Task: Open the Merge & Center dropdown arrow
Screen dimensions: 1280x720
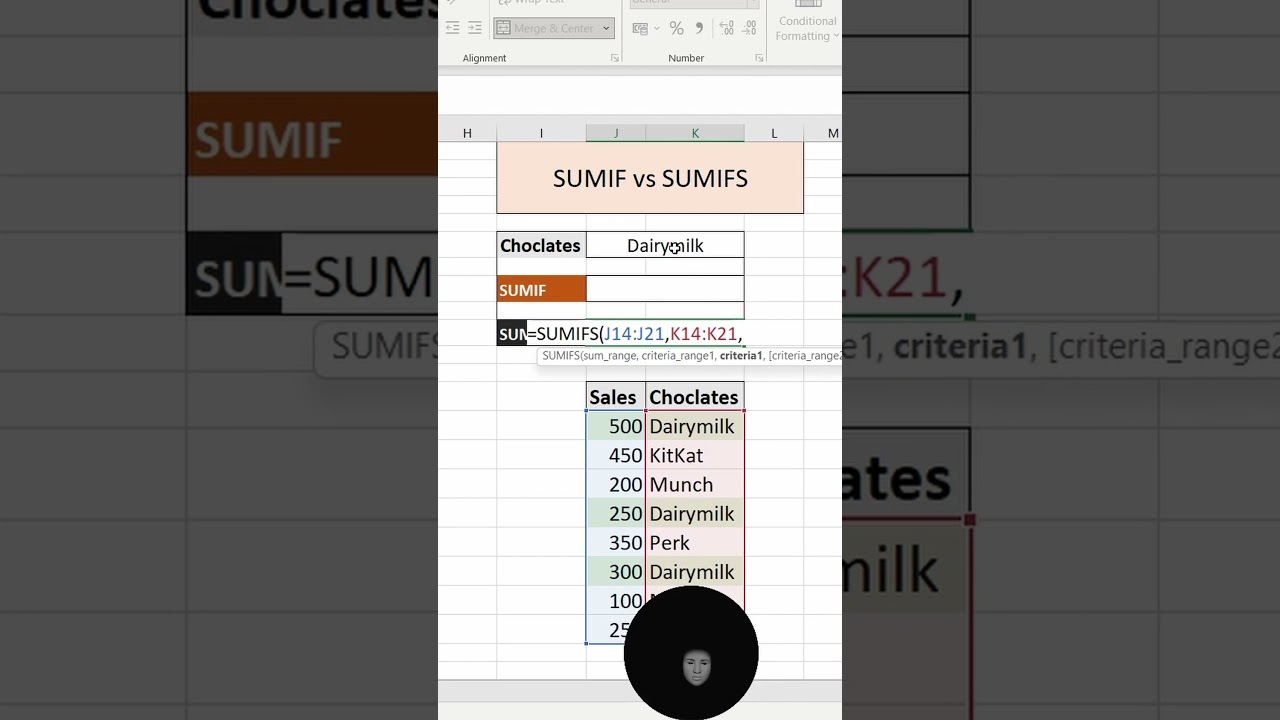Action: click(x=606, y=28)
